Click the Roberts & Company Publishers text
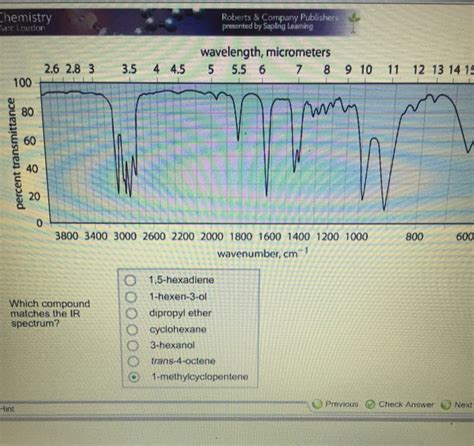This screenshot has width=474, height=446. click(280, 17)
